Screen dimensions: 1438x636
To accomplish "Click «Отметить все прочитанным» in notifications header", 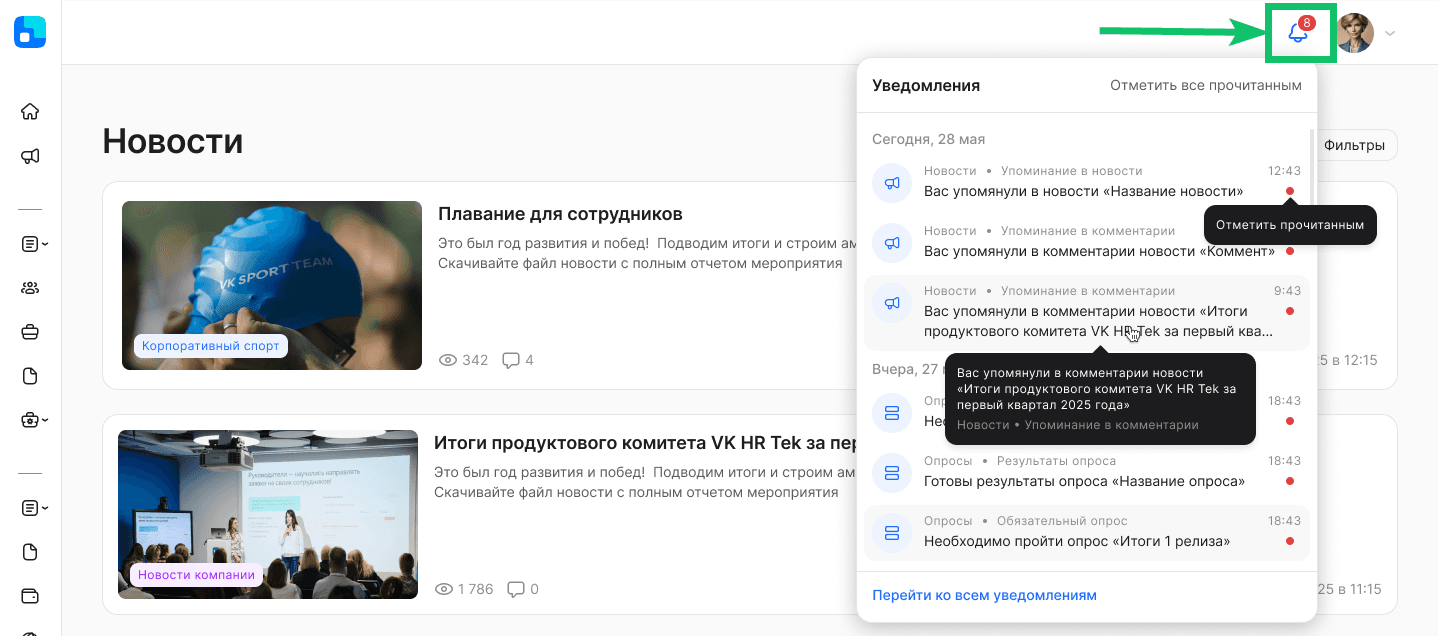I will [1206, 85].
